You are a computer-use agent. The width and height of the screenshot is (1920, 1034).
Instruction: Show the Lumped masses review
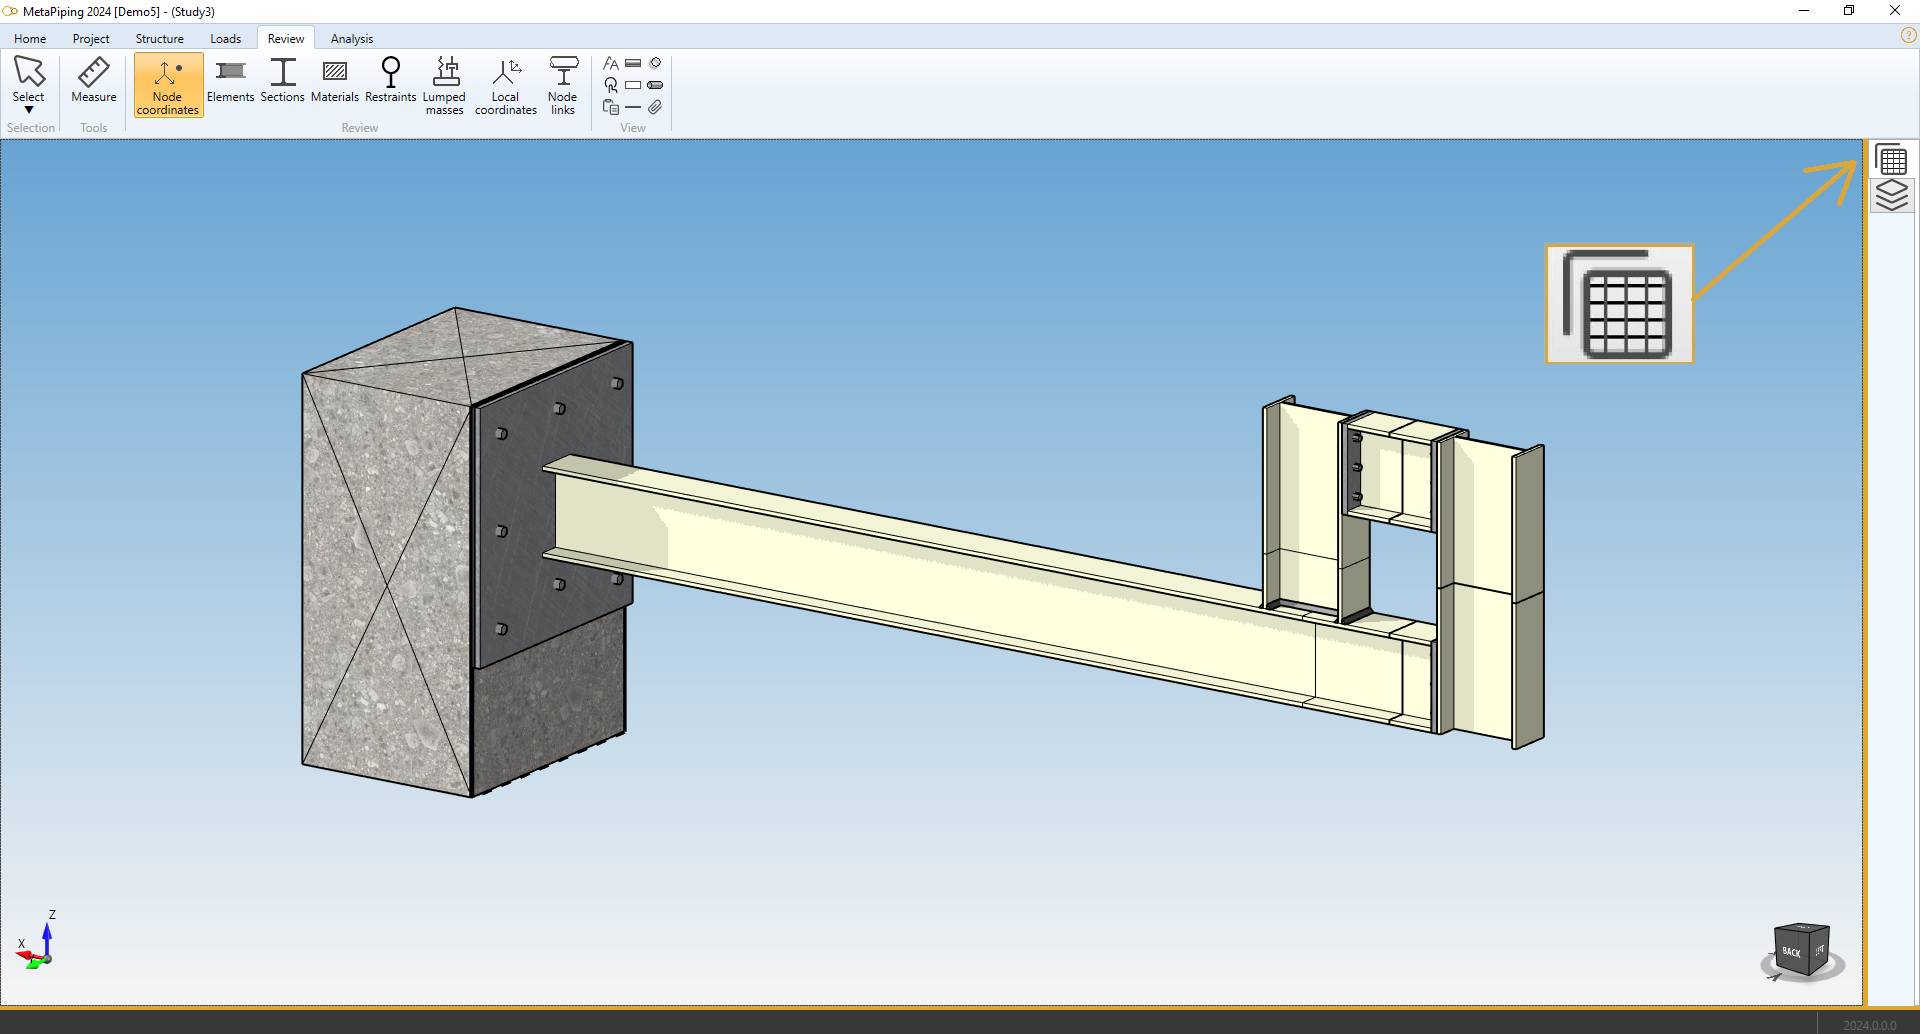click(445, 85)
